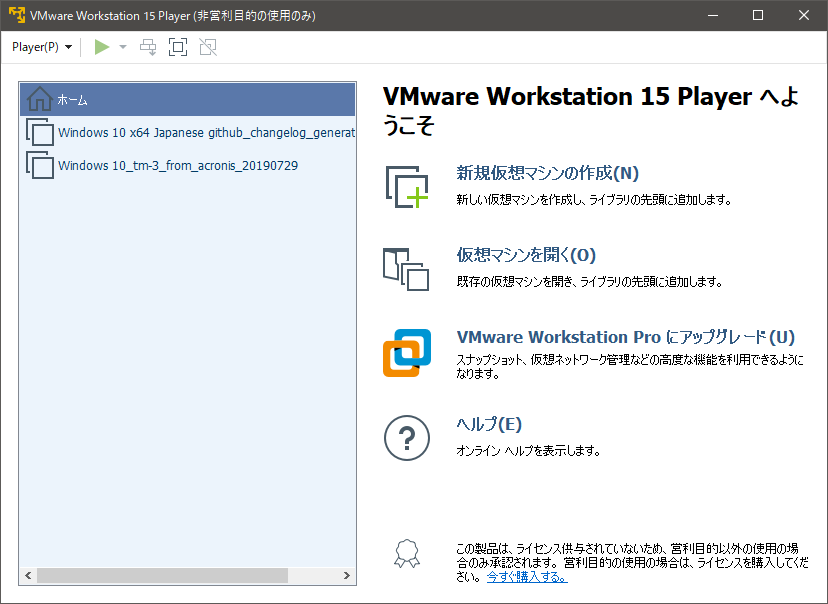Click the VMware title bar app icon
Screen dimensions: 828x604
[17, 15]
